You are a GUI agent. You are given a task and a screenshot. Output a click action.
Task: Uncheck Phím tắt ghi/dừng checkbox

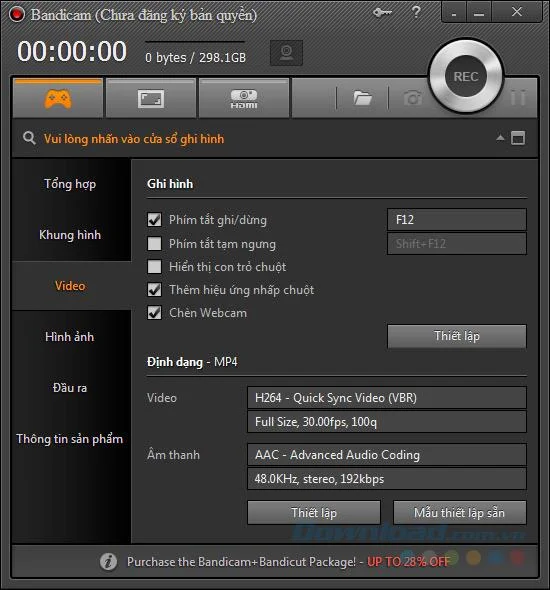(x=154, y=220)
